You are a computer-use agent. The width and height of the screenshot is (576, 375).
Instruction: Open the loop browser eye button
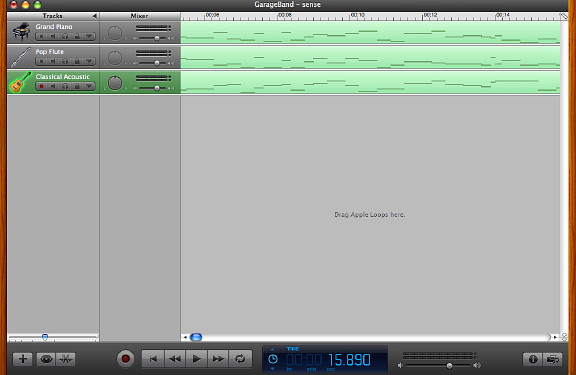click(46, 359)
